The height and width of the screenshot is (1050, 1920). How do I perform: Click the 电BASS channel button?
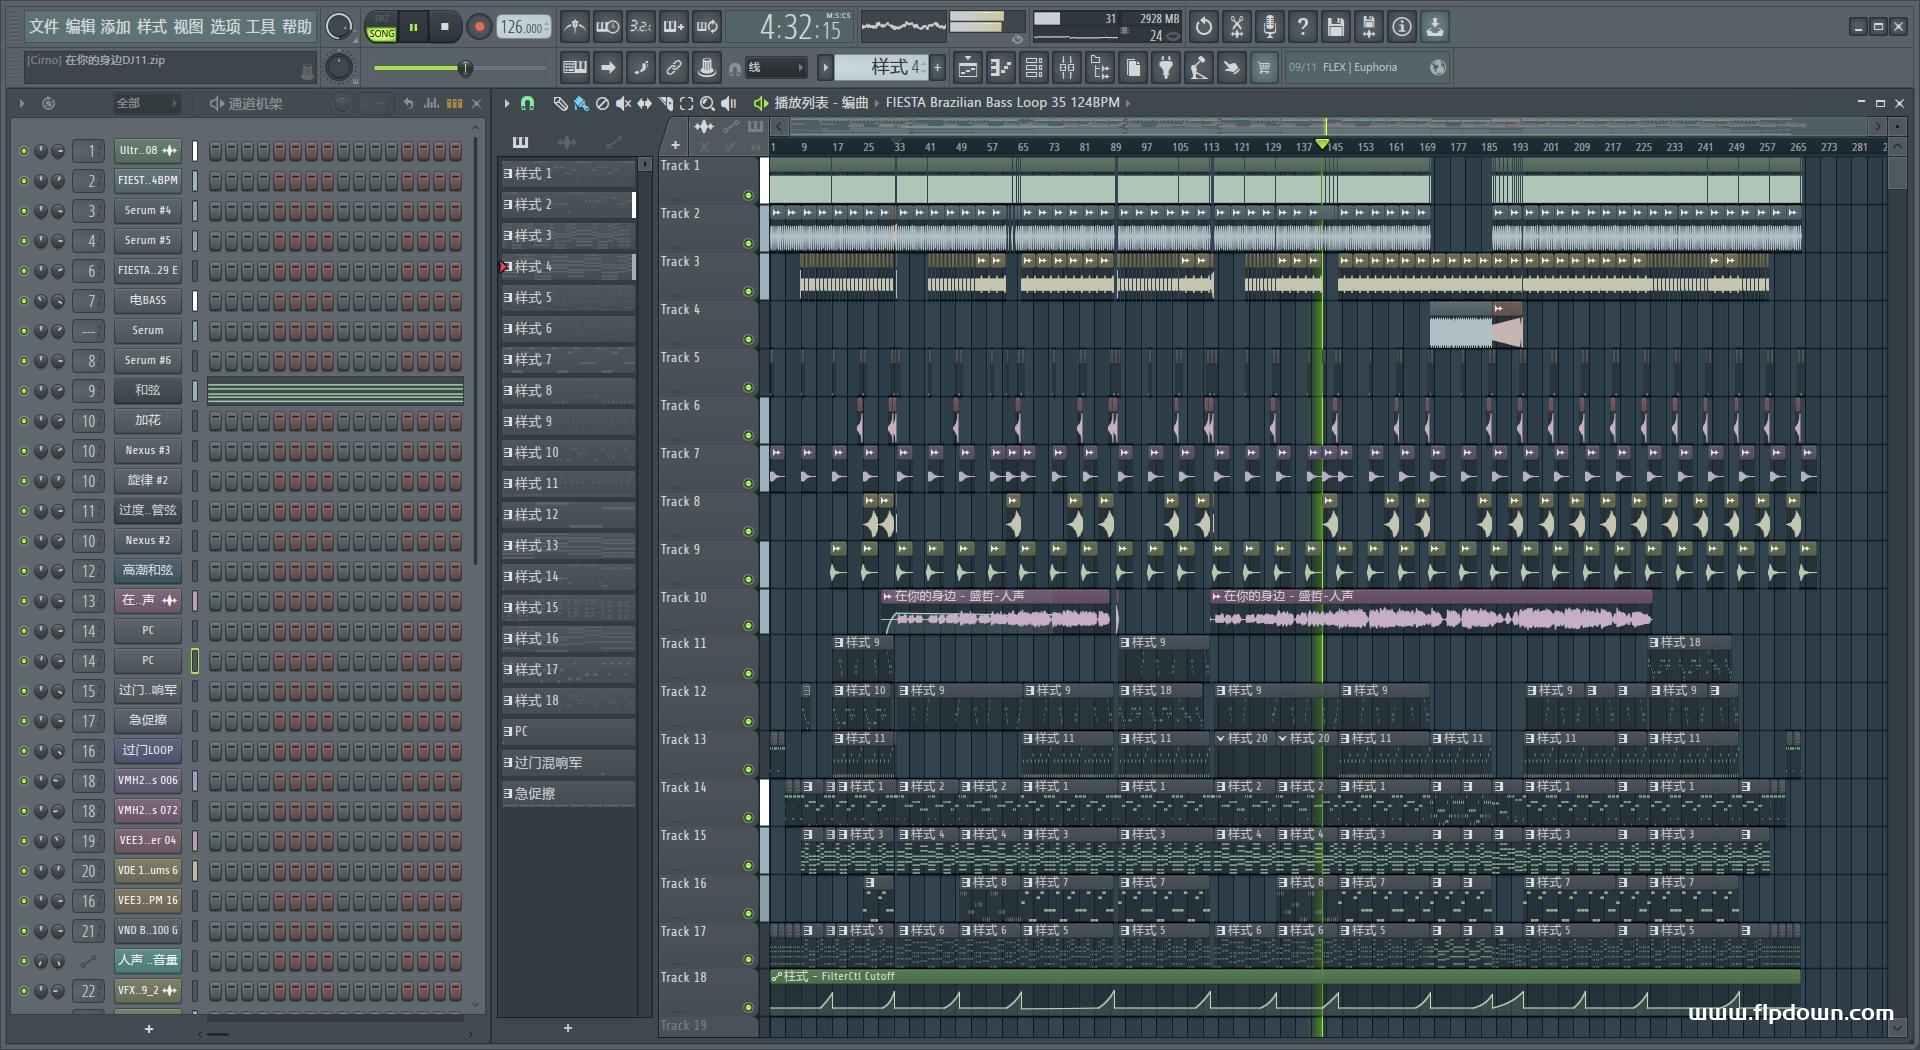(147, 300)
